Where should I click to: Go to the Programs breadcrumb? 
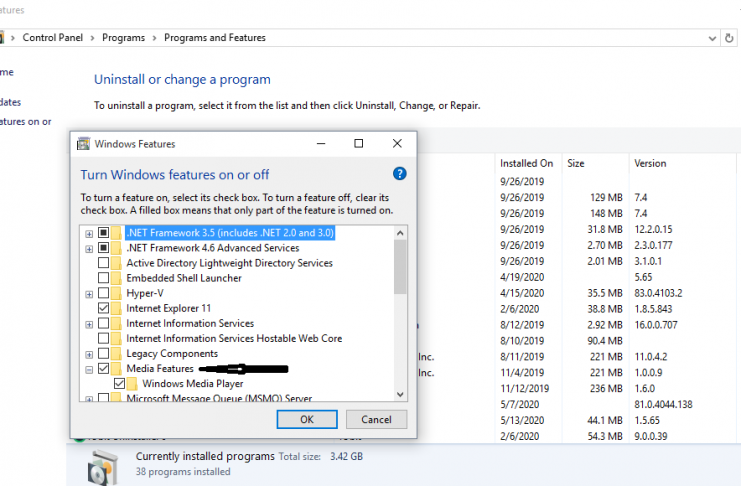point(123,38)
